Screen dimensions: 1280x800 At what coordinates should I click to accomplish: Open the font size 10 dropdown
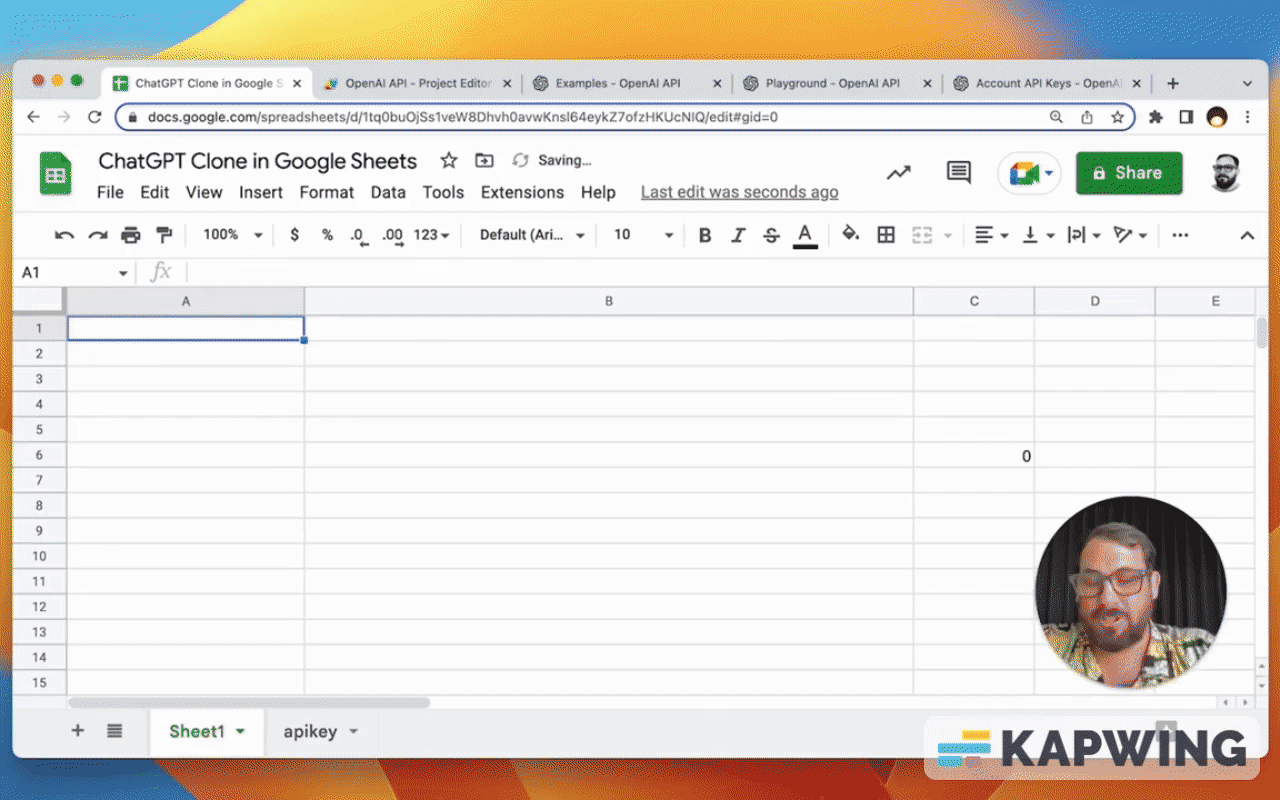pyautogui.click(x=643, y=235)
